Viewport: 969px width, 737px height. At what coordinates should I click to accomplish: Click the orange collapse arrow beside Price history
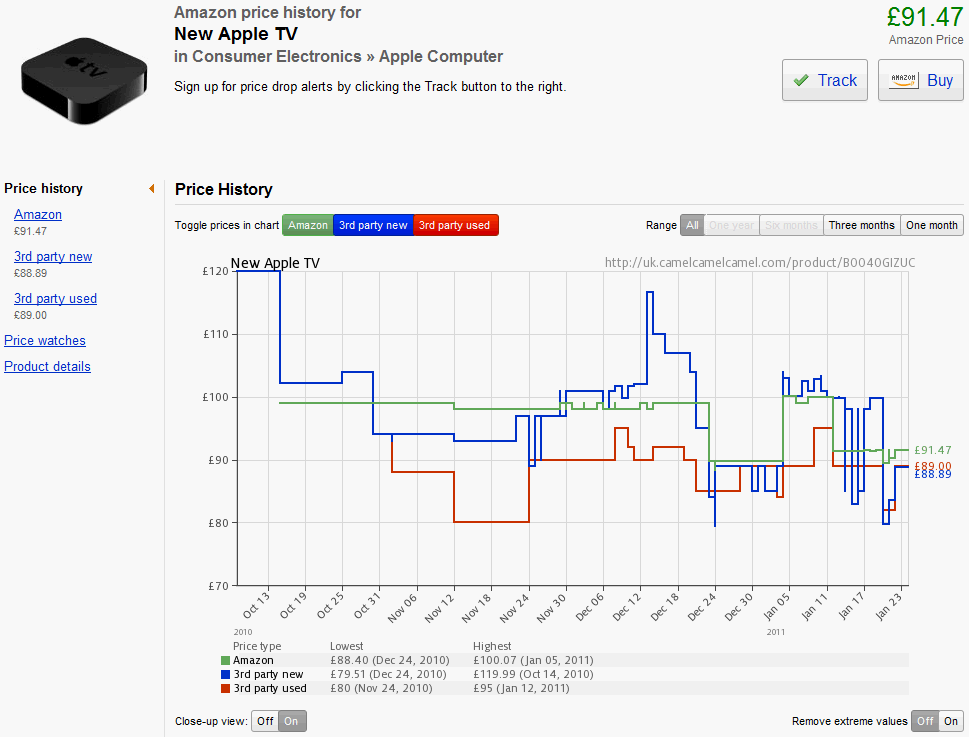point(151,188)
